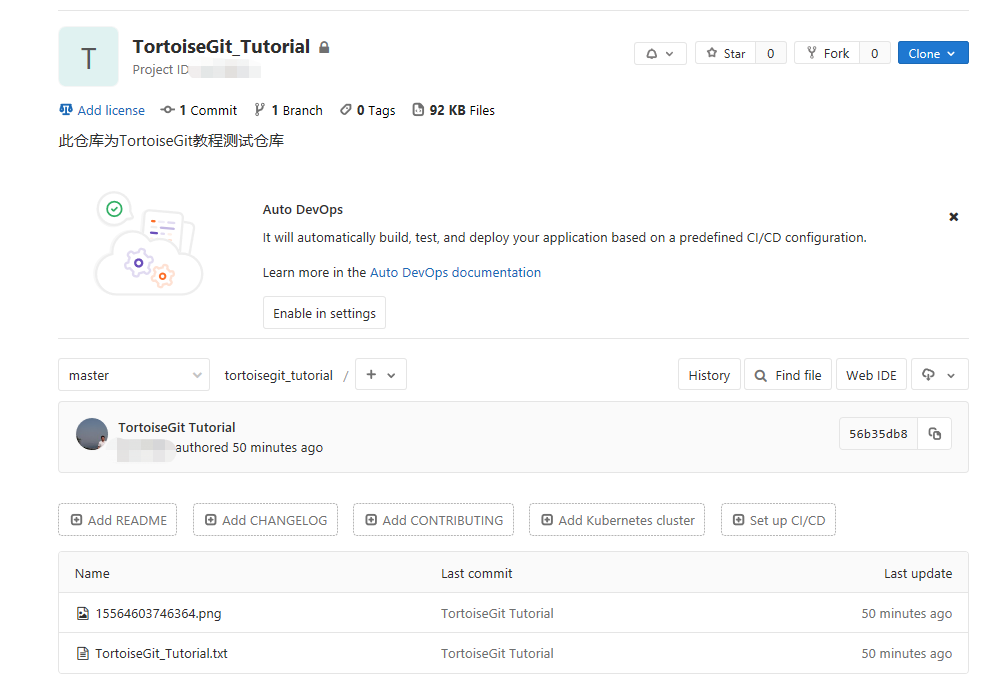This screenshot has height=696, width=995.
Task: Click Enable in settings for Auto DevOps
Action: point(324,312)
